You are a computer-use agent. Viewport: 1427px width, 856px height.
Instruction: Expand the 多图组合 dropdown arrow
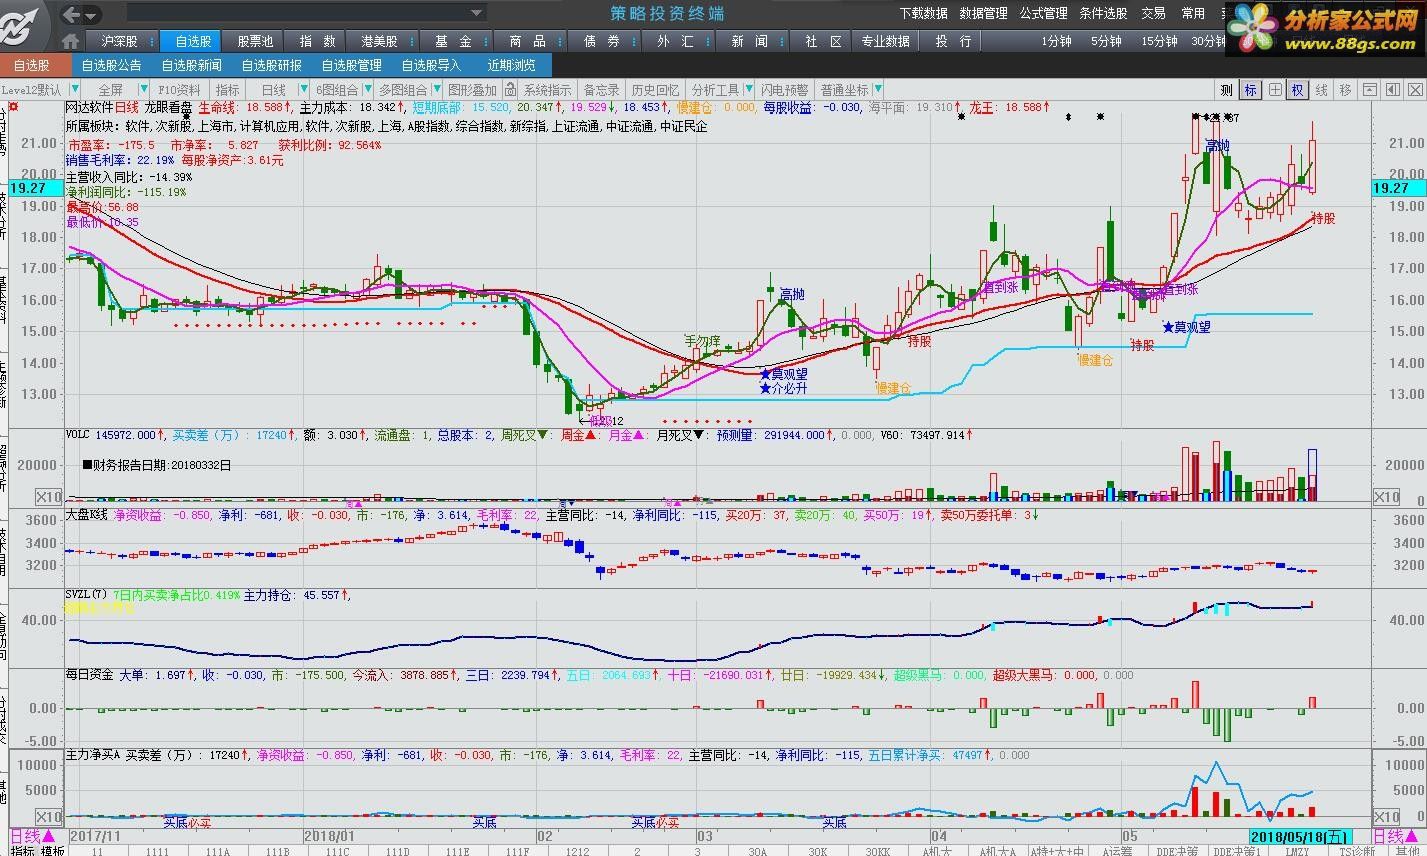coord(436,90)
